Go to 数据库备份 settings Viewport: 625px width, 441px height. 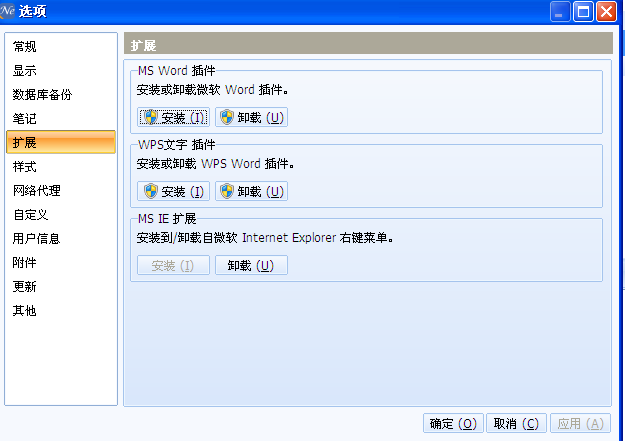pos(42,95)
